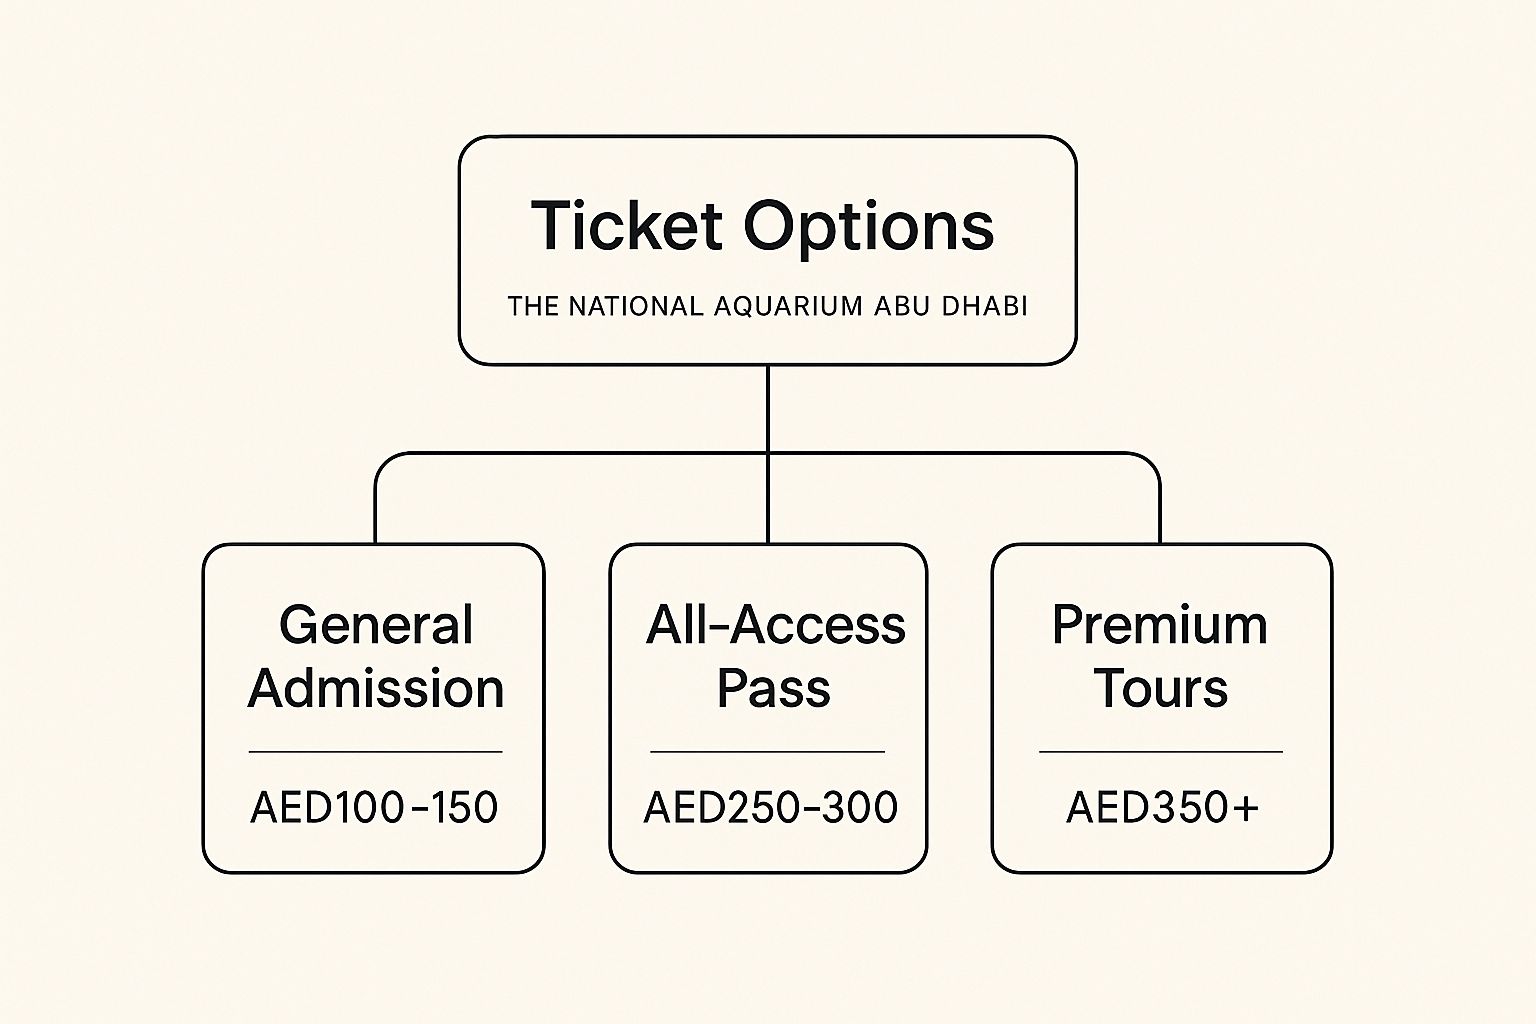Click the word "Premium" in the right card
This screenshot has width=1536, height=1024.
pos(1160,626)
